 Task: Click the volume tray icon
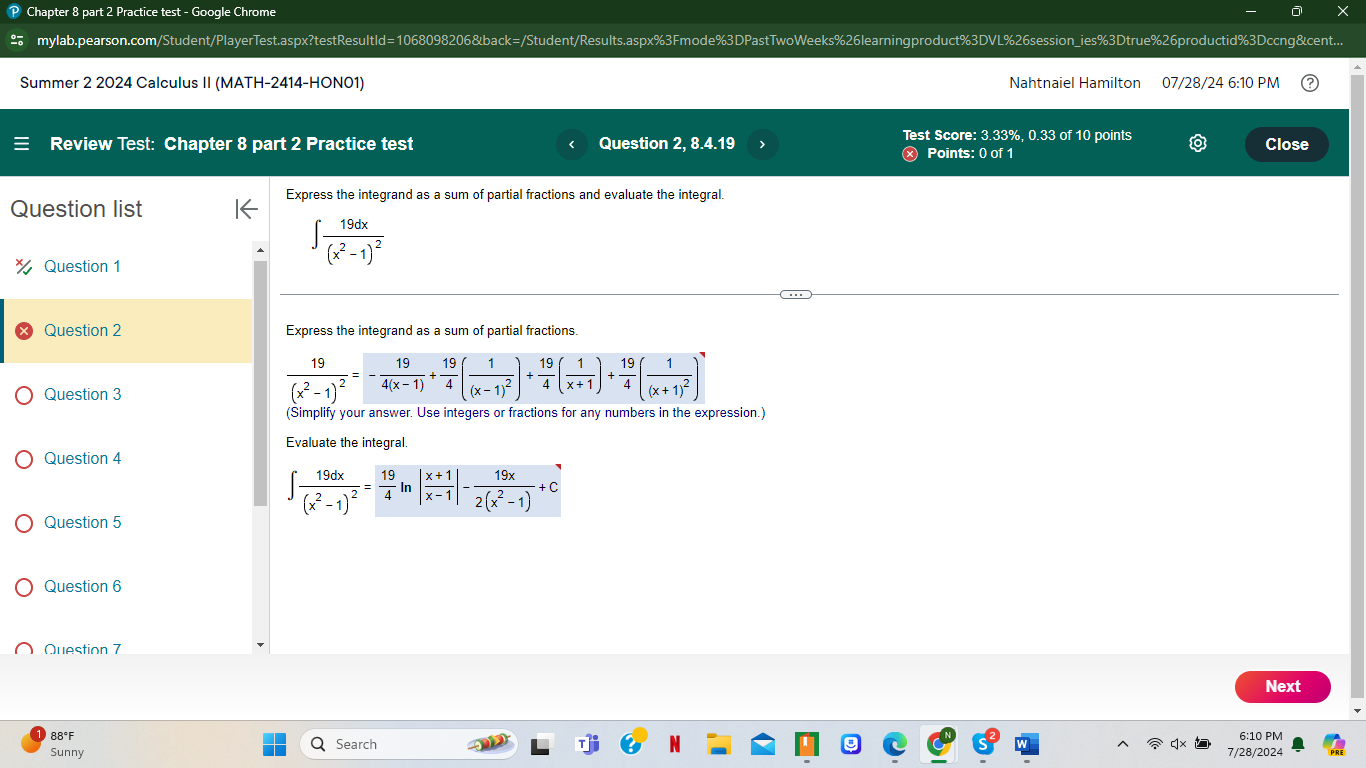(1179, 744)
